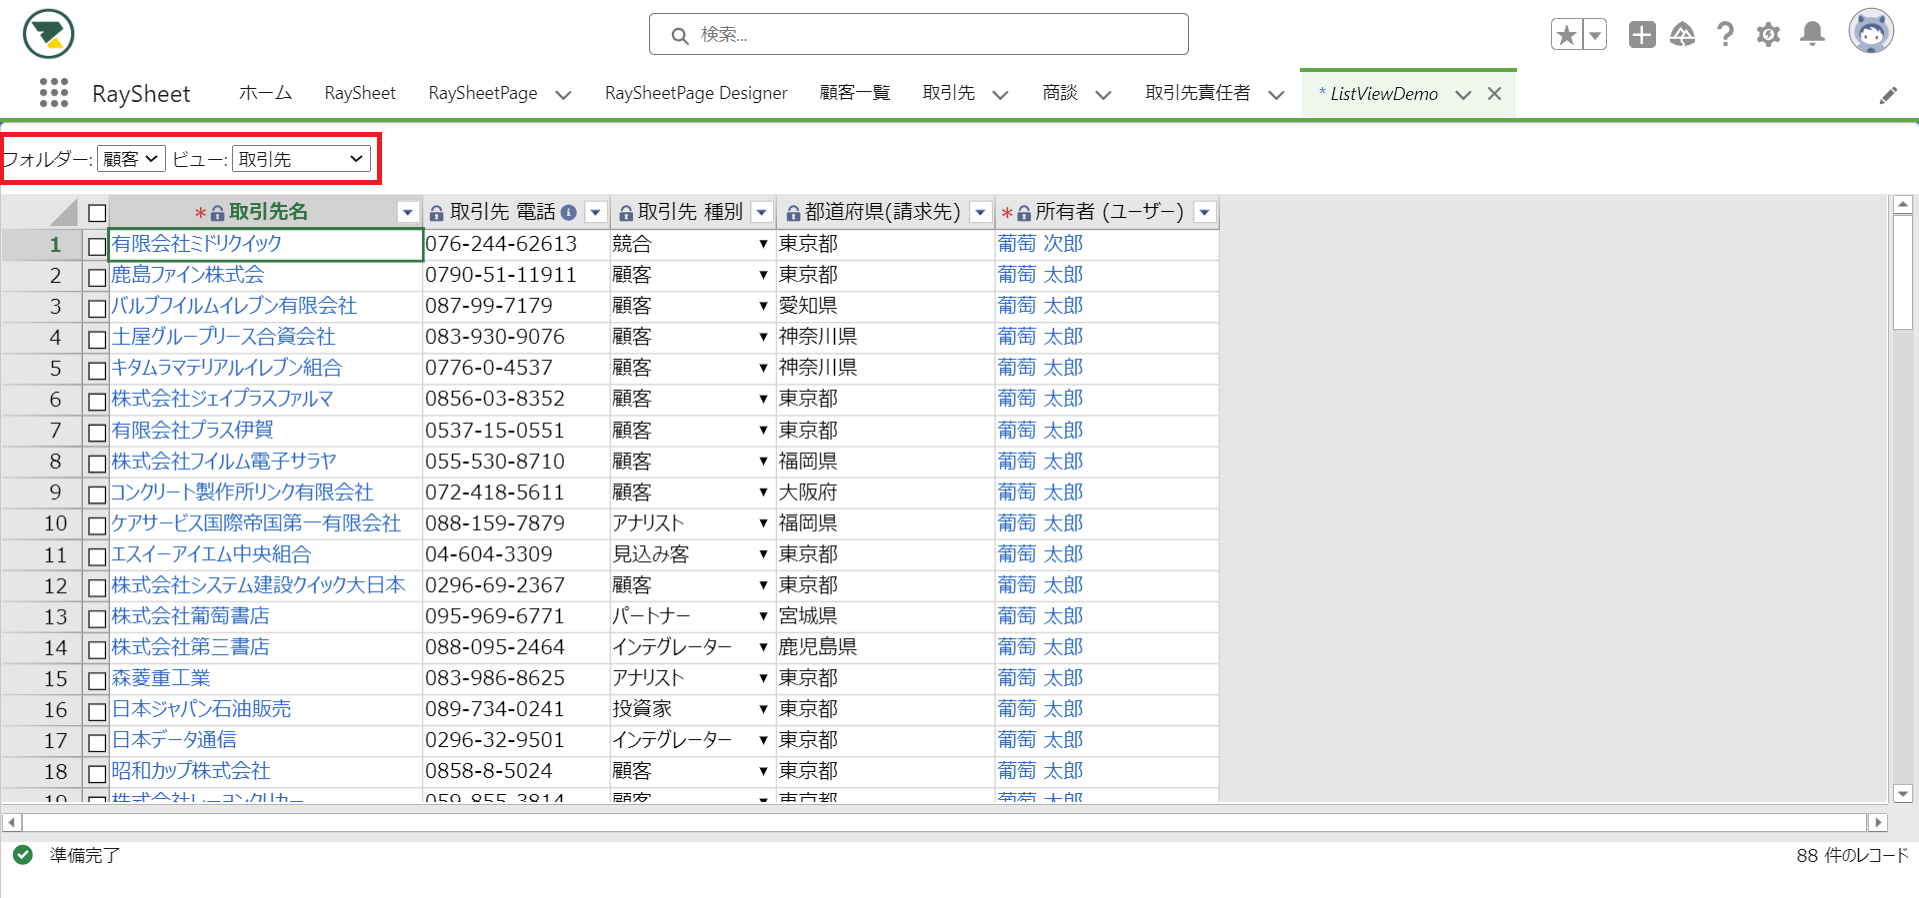This screenshot has height=898, width=1919.
Task: Open the 日本データ通信 account link
Action: [x=174, y=740]
